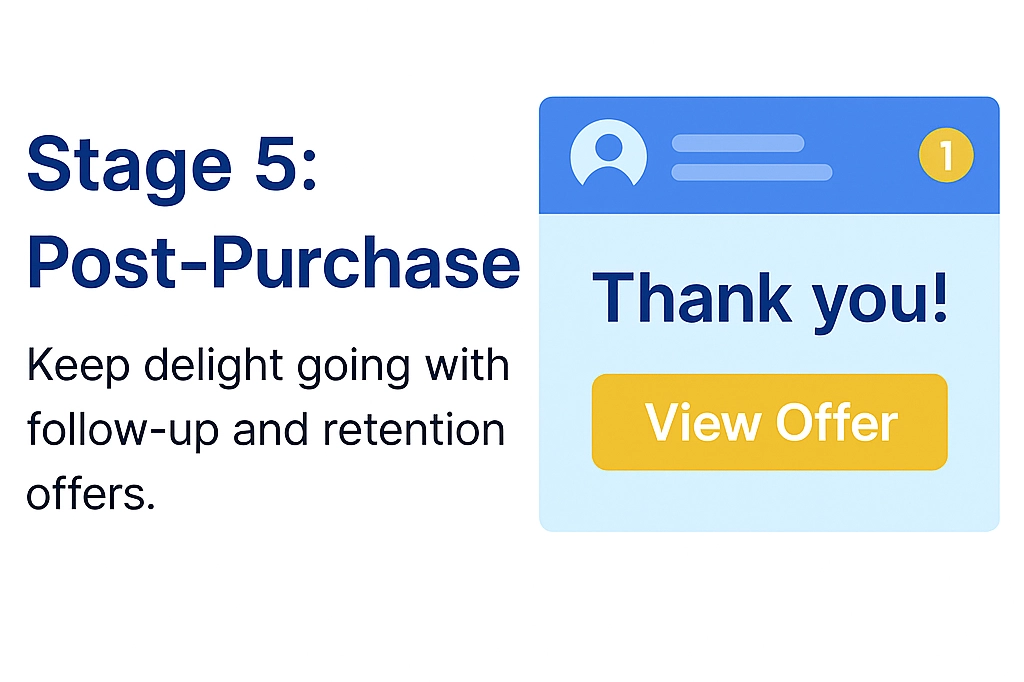Click the word offers. on the last line
The width and height of the screenshot is (1024, 682).
pyautogui.click(x=91, y=493)
